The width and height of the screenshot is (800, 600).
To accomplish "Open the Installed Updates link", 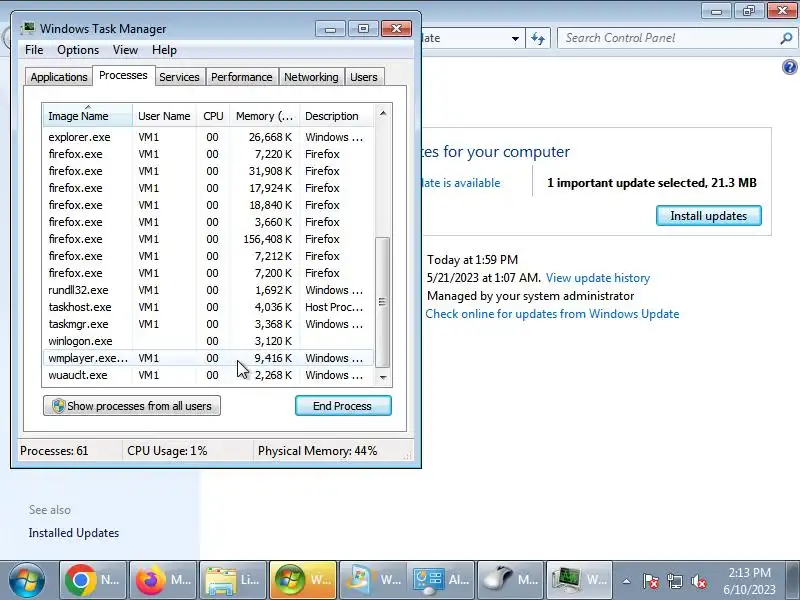I will pos(74,533).
